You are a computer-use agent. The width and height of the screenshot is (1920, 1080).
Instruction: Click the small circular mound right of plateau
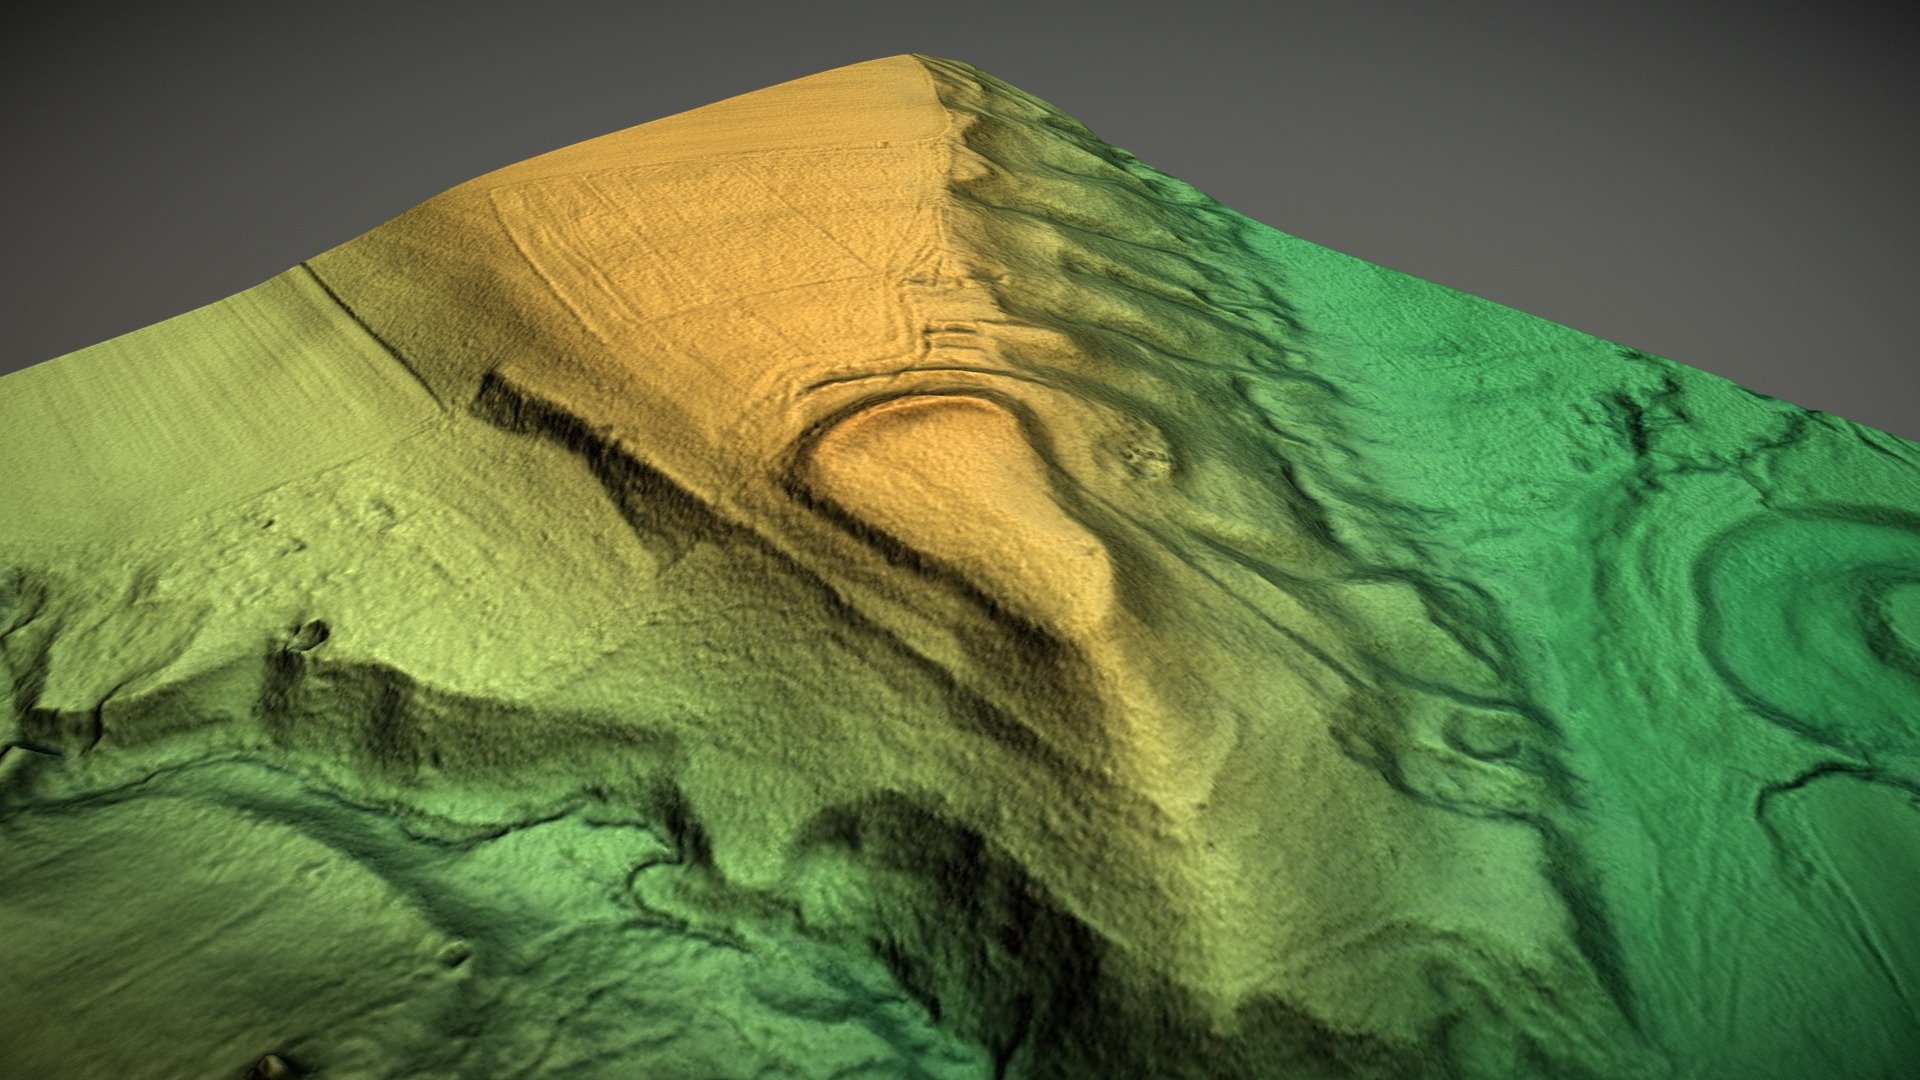coord(1140,448)
